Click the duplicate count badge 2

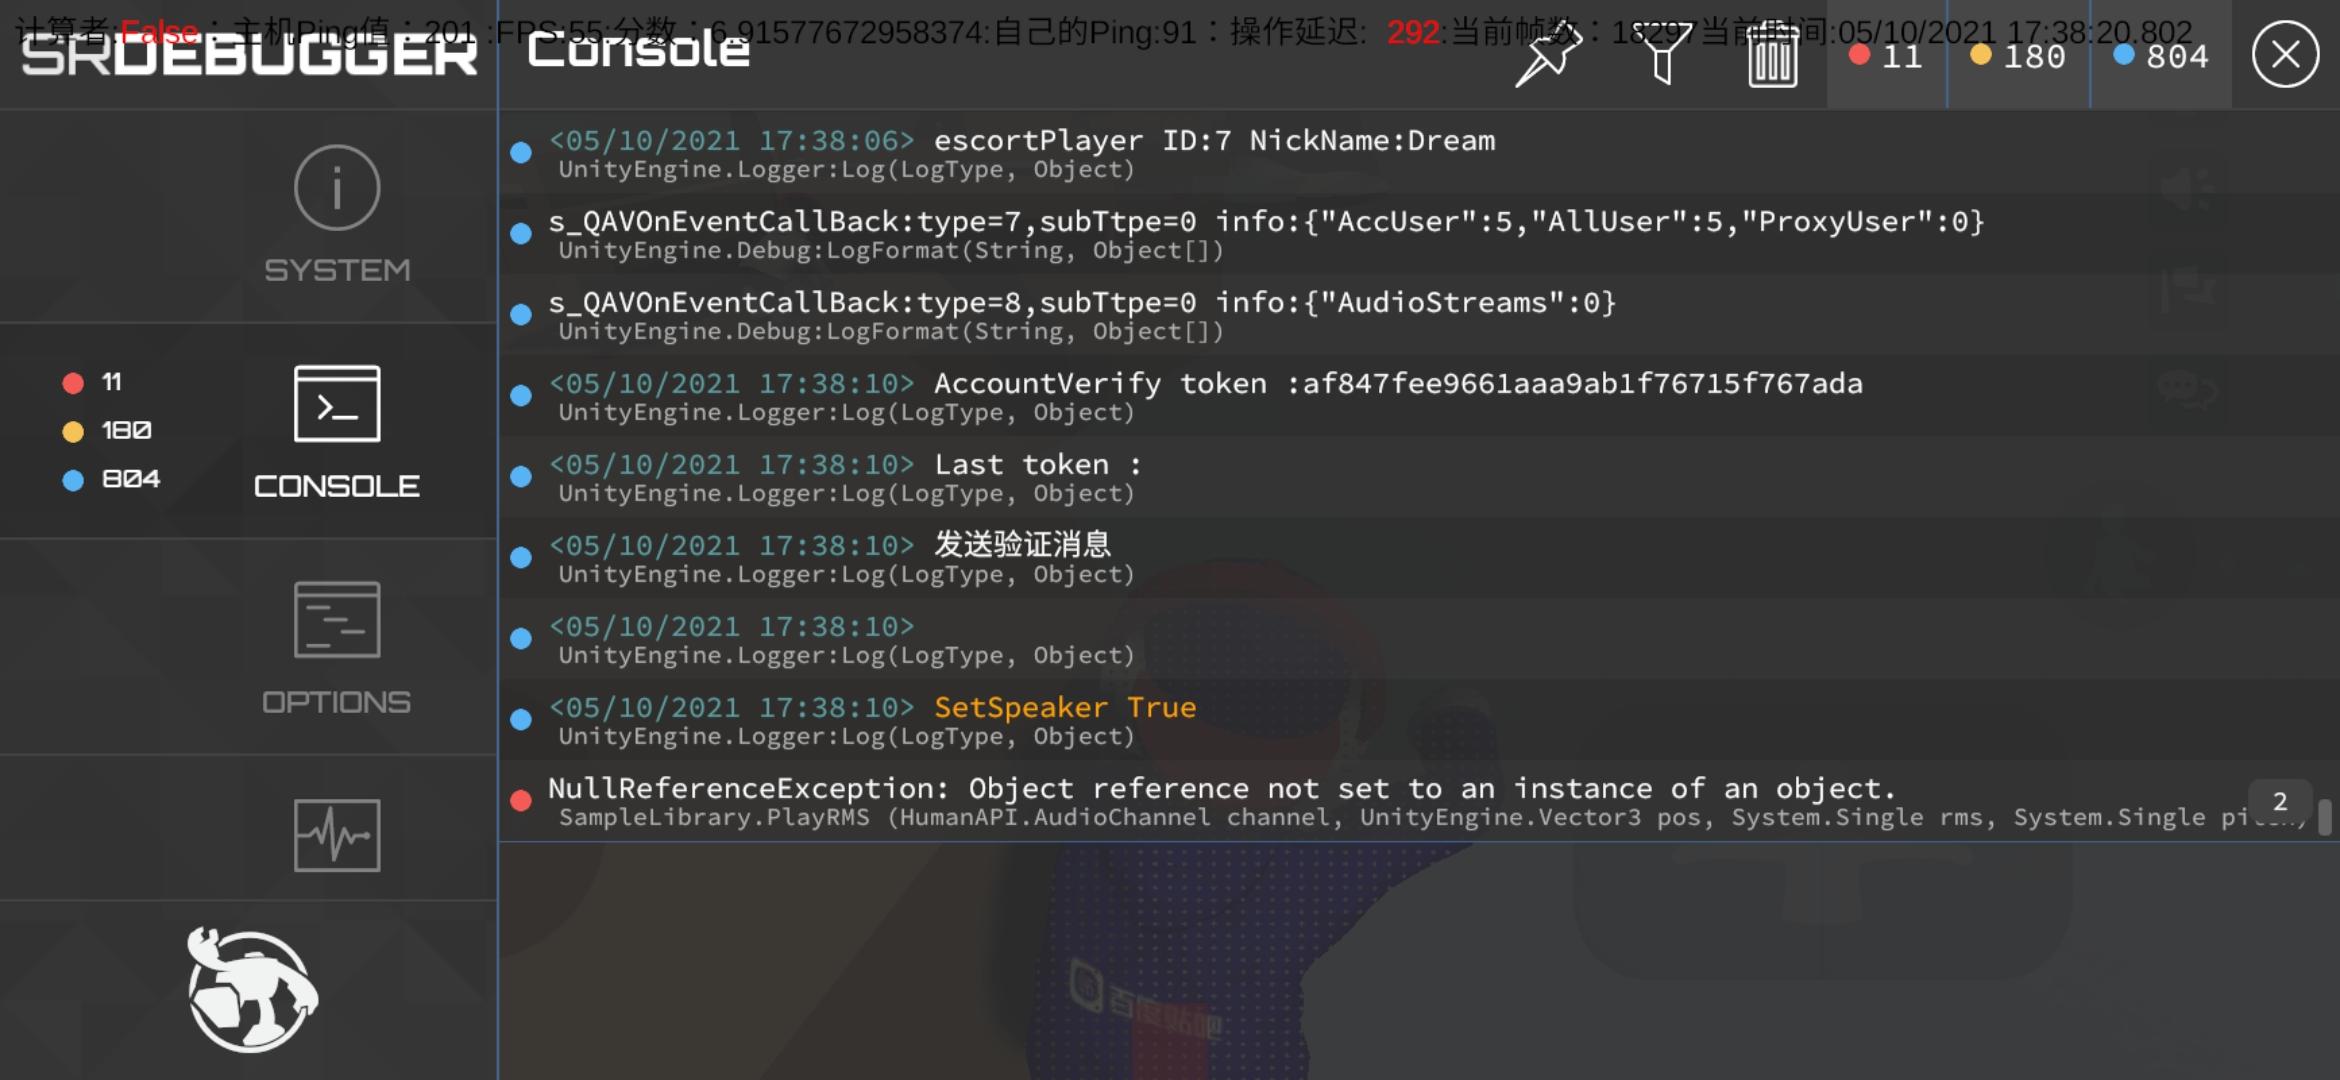(2279, 801)
